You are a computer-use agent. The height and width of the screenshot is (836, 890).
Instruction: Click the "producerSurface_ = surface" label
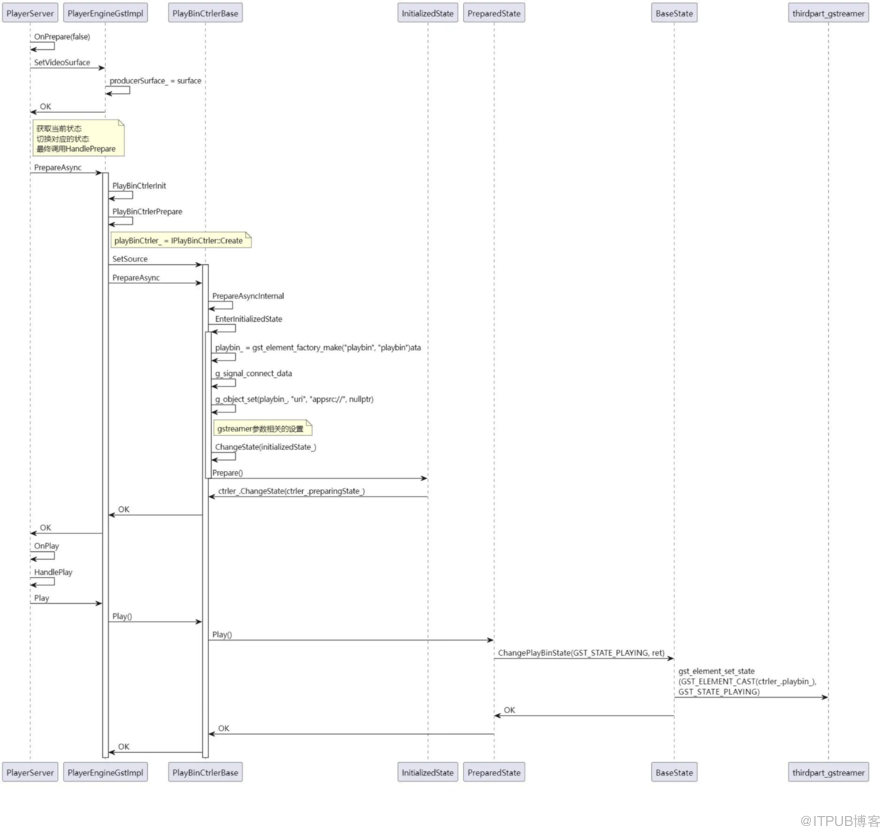[x=155, y=81]
